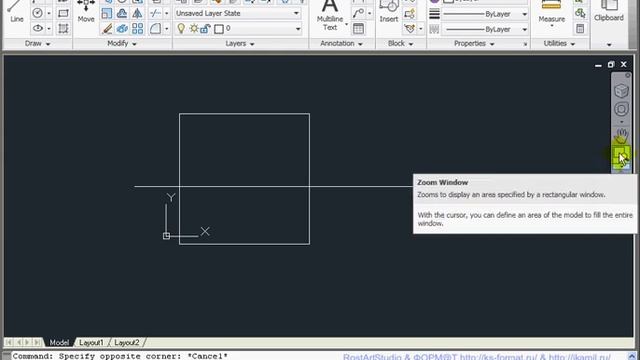Select the Fillet tool in Modify panel
Image resolution: width=640 pixels, height=360 pixels.
point(155,29)
